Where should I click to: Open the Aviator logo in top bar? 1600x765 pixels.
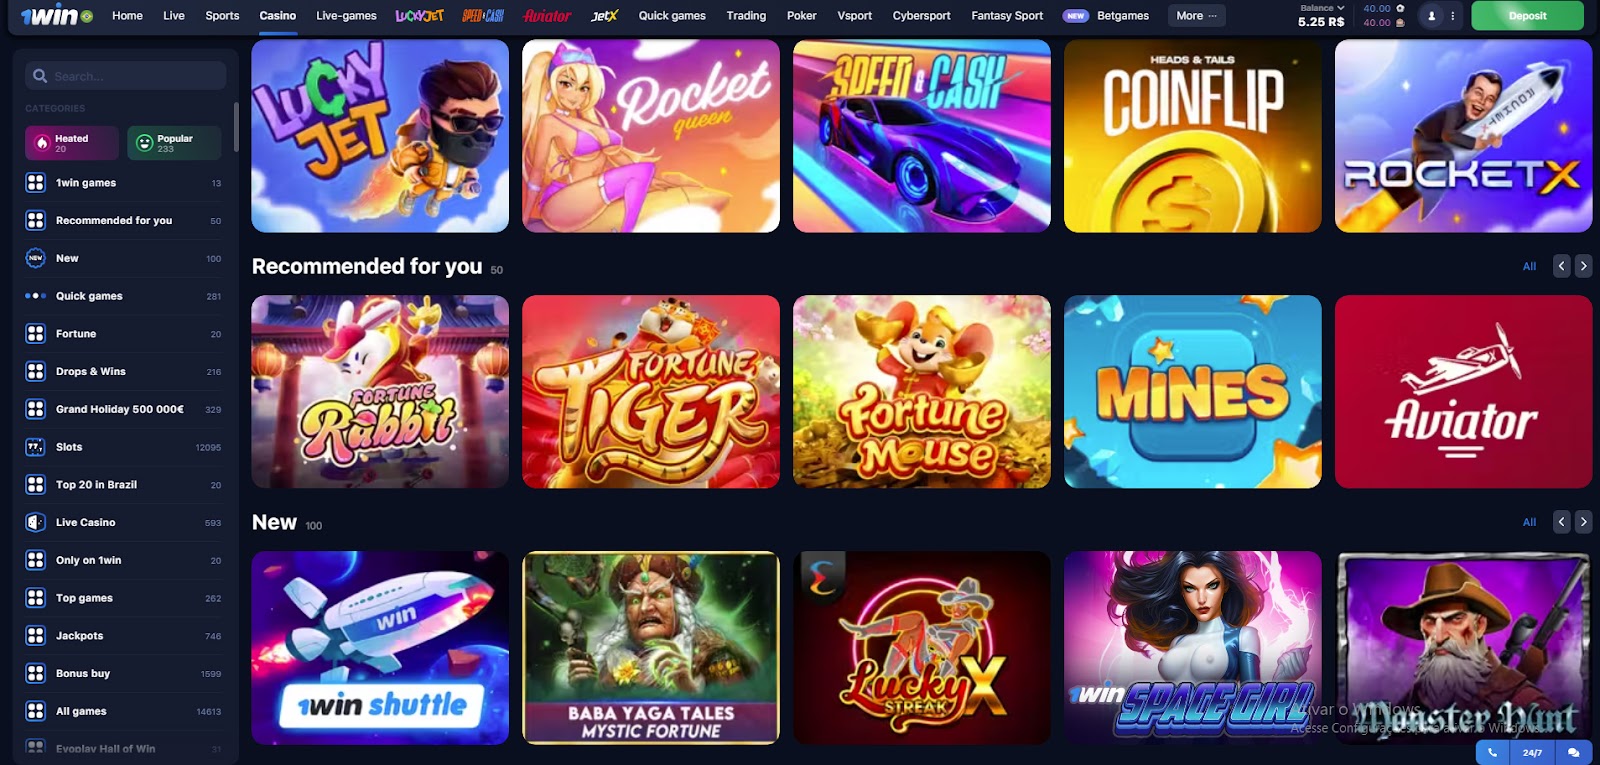pos(547,16)
